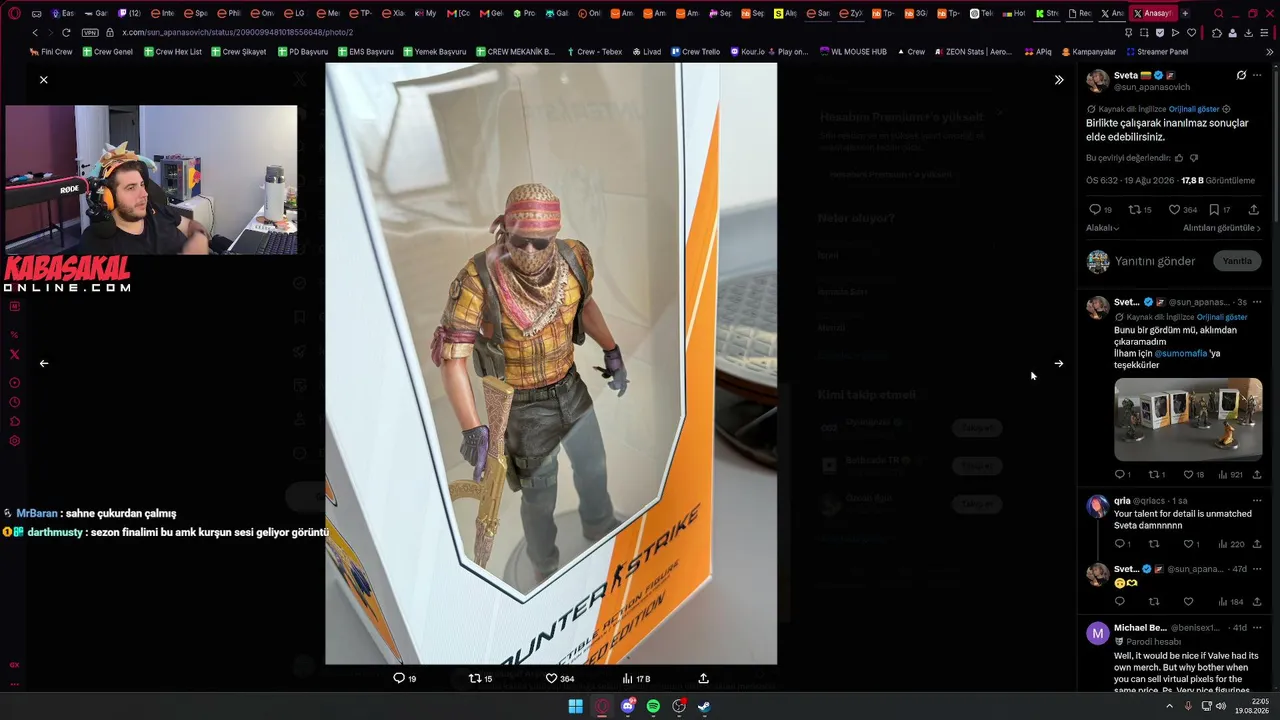Open X icon in Opera sidebar
The width and height of the screenshot is (1280, 720).
[x=14, y=354]
